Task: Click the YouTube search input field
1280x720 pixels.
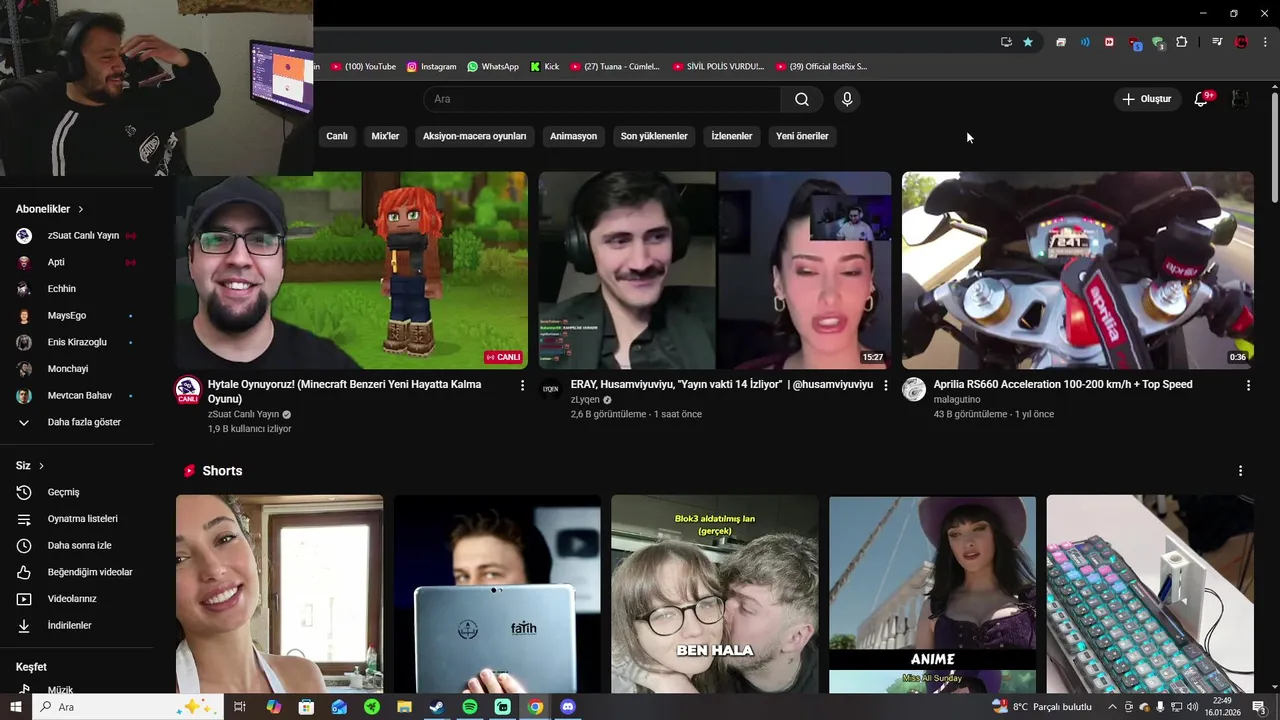Action: click(602, 99)
